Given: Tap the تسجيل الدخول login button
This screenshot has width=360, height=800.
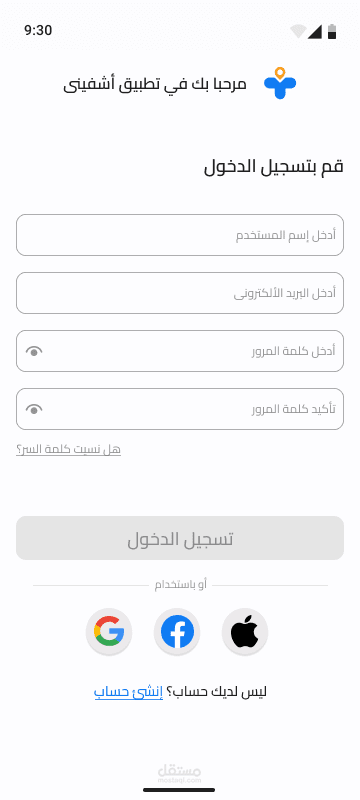Looking at the screenshot, I should [x=180, y=538].
